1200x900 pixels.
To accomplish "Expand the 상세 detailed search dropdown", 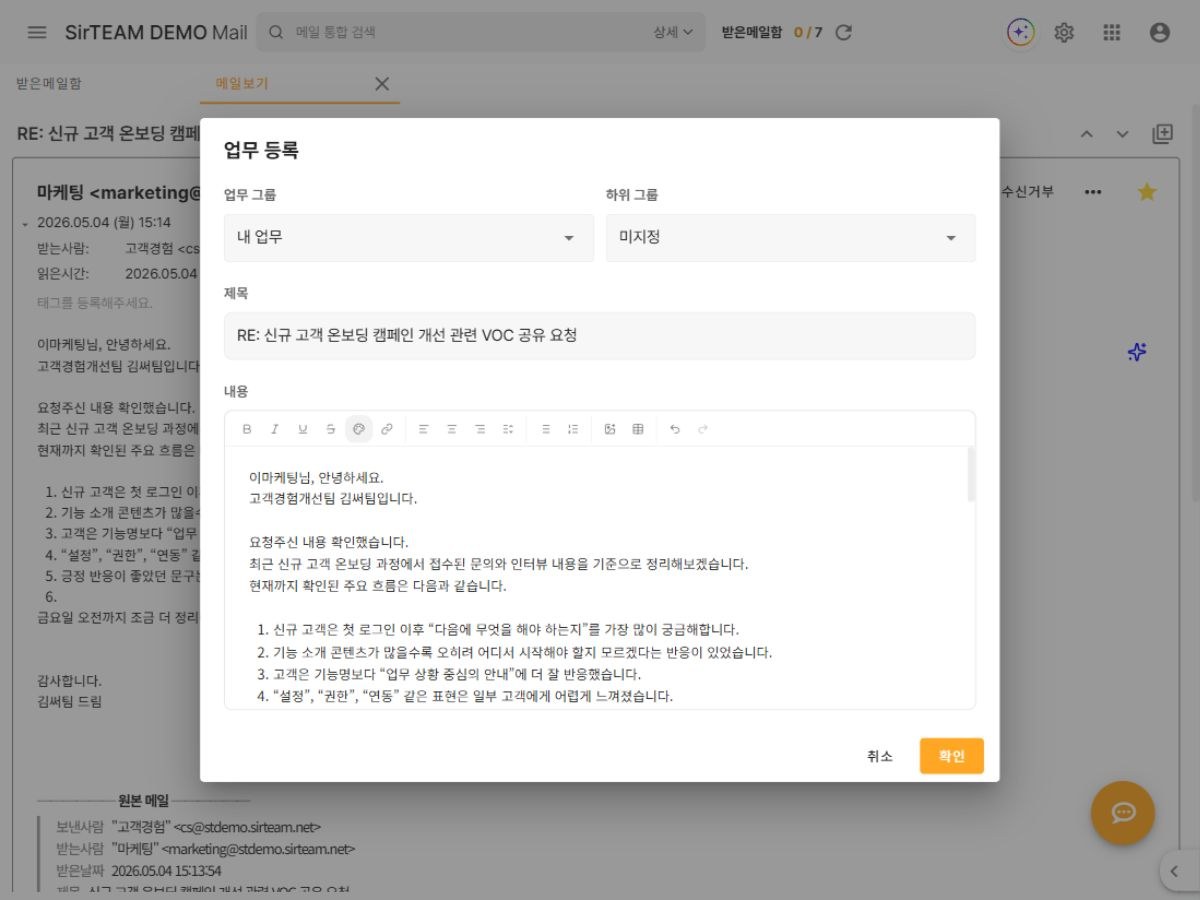I will pos(673,32).
